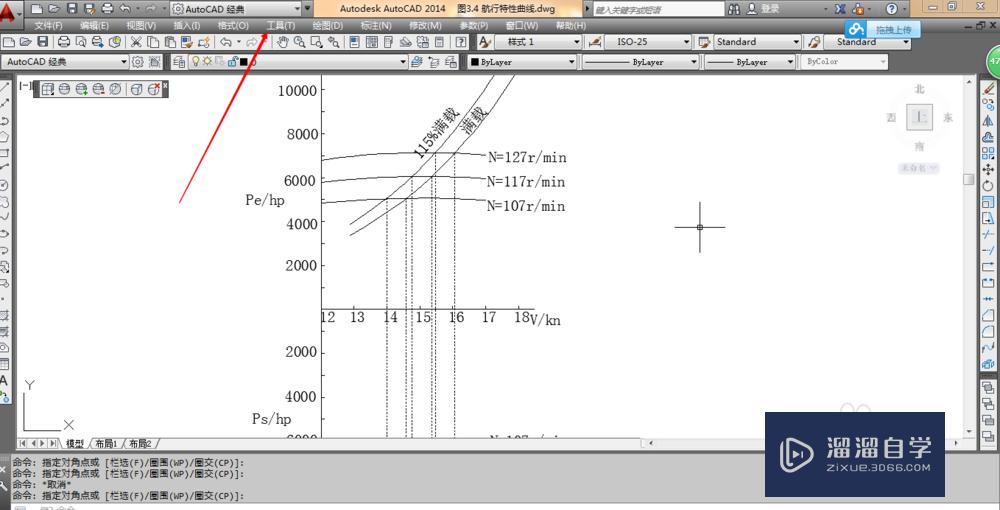
Task: Click the black current layer color swatch
Action: pyautogui.click(x=244, y=62)
